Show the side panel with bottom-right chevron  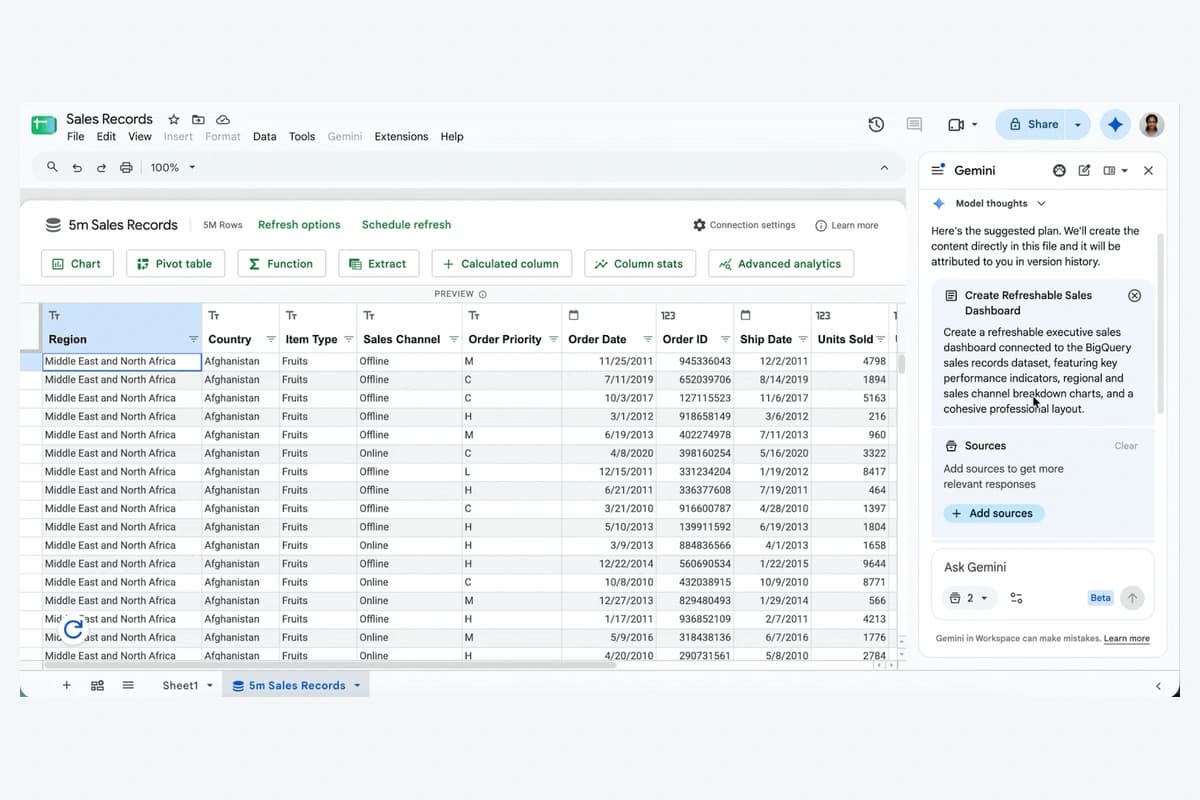coord(1159,686)
